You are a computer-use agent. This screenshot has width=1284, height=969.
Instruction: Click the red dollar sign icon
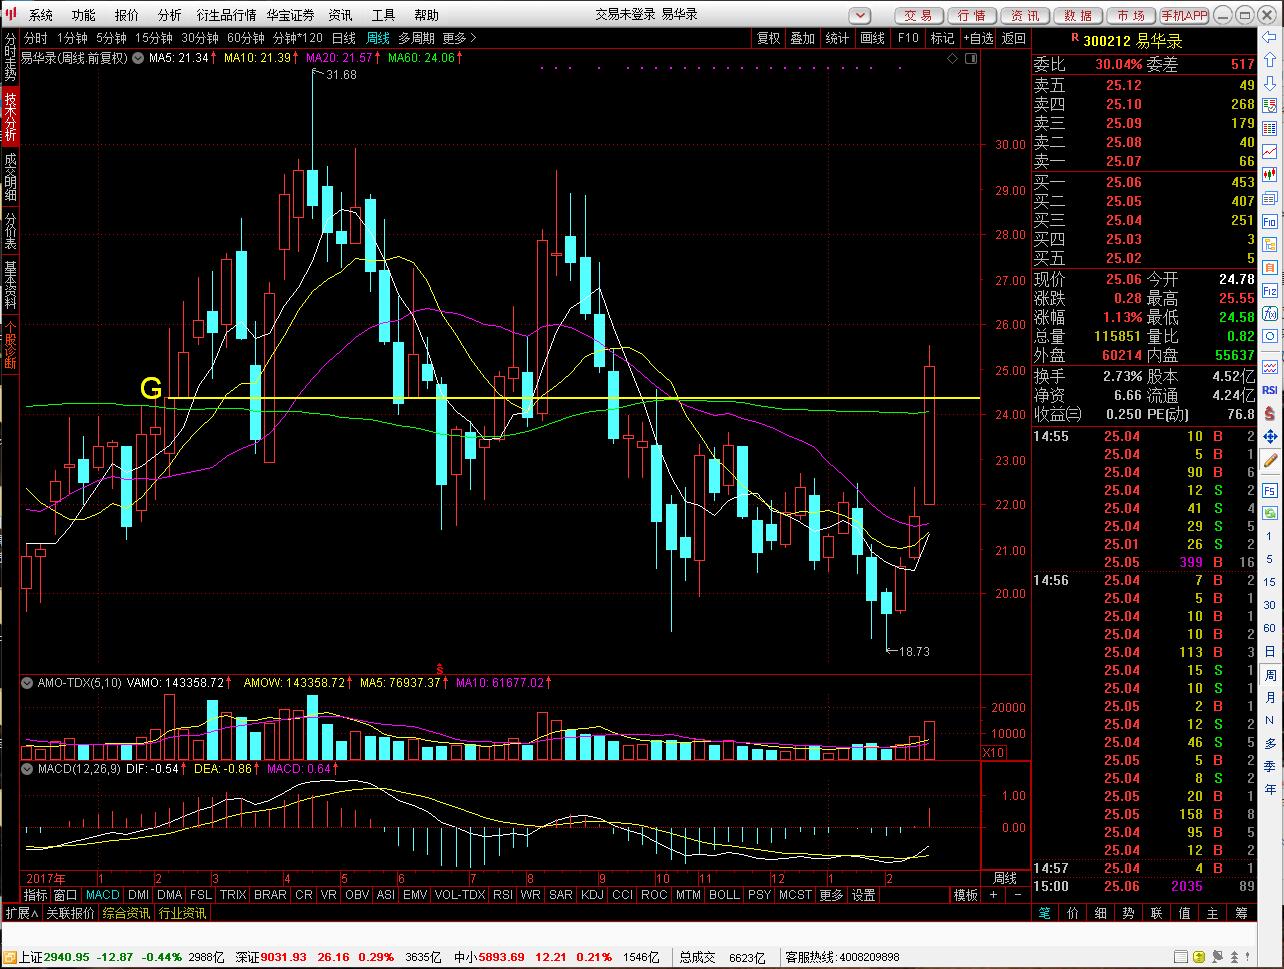click(x=1270, y=413)
